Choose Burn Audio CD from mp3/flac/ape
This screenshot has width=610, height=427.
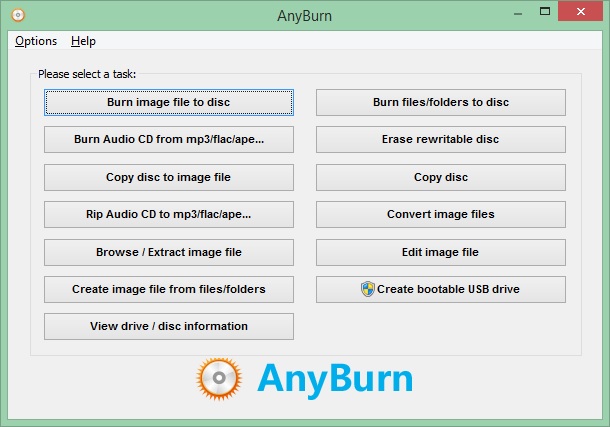click(169, 139)
